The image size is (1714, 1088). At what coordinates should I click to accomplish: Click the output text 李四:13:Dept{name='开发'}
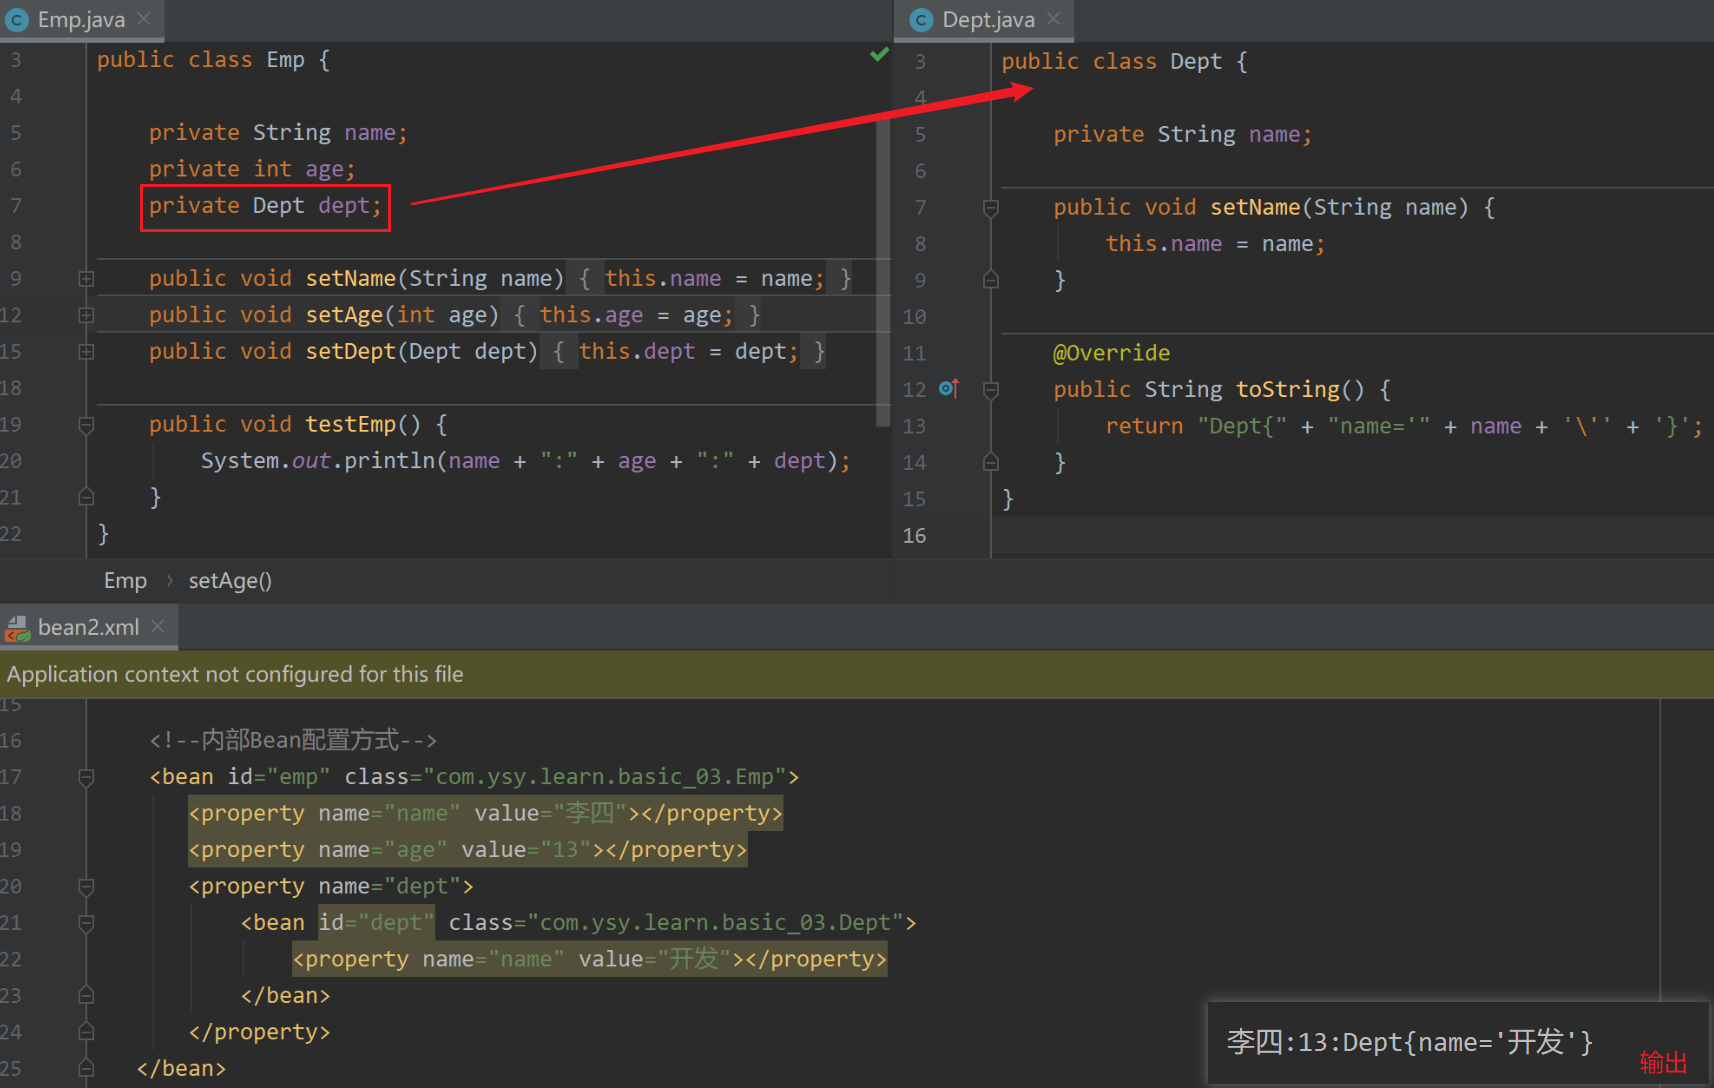tap(1410, 1043)
